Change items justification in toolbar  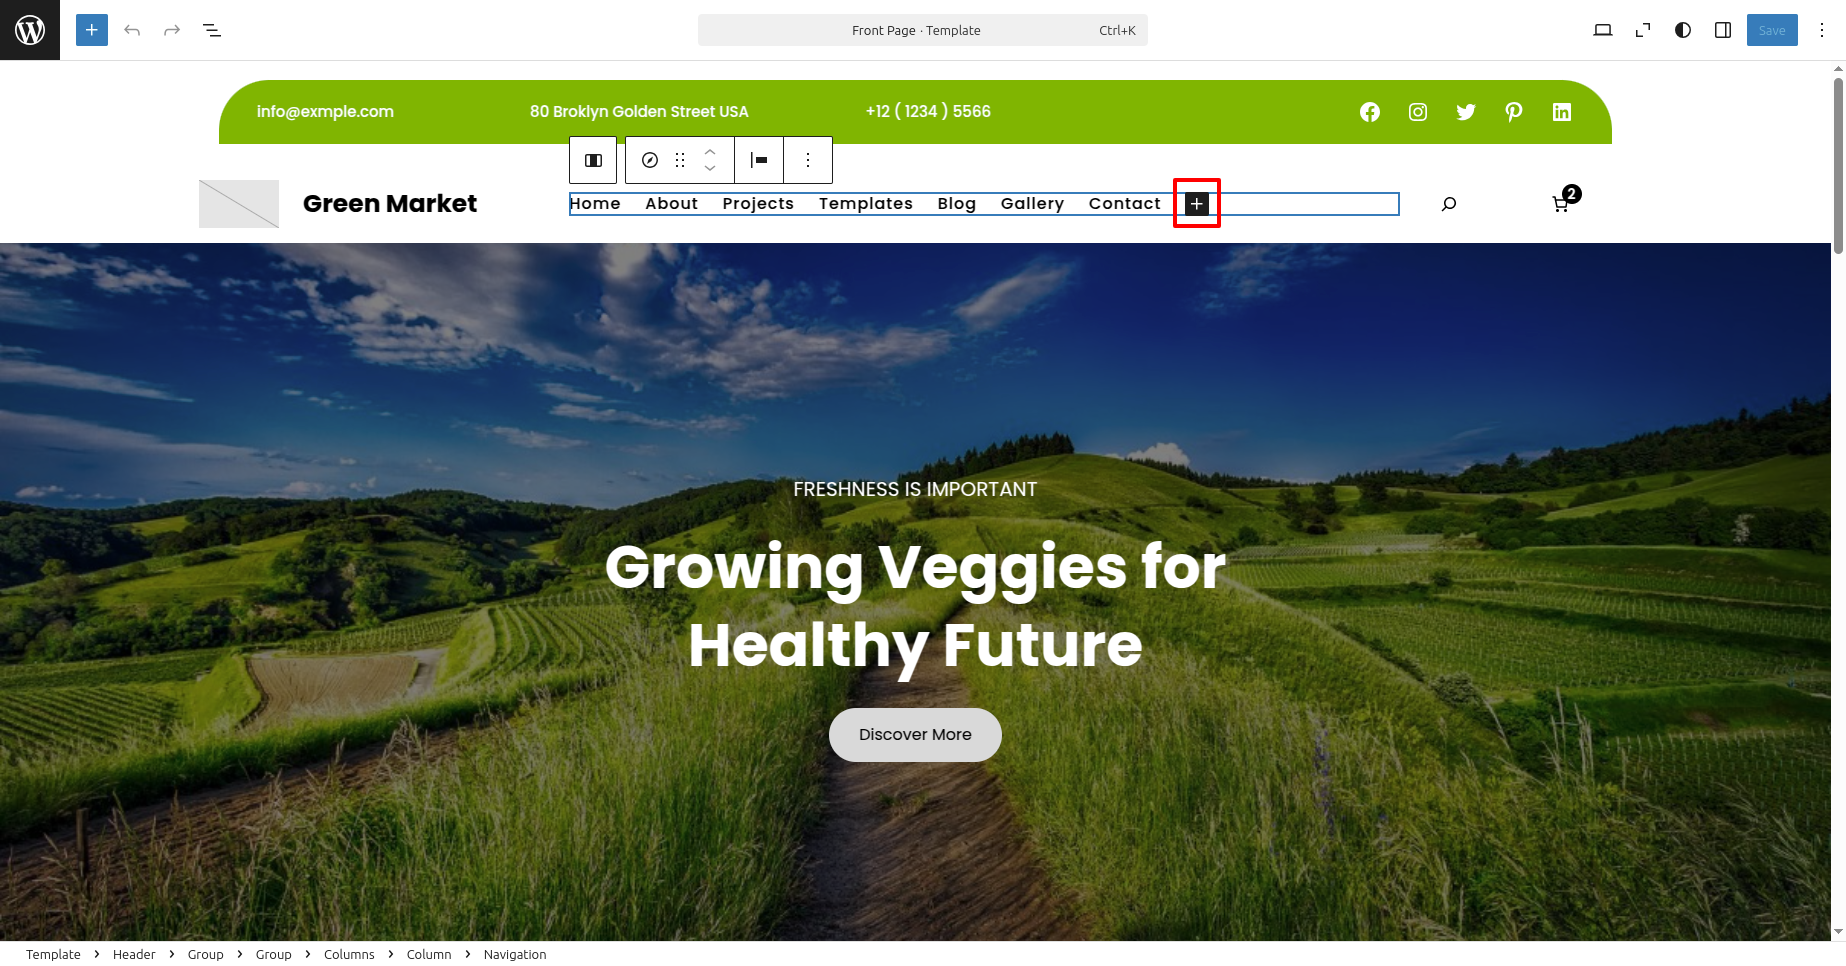coord(759,160)
